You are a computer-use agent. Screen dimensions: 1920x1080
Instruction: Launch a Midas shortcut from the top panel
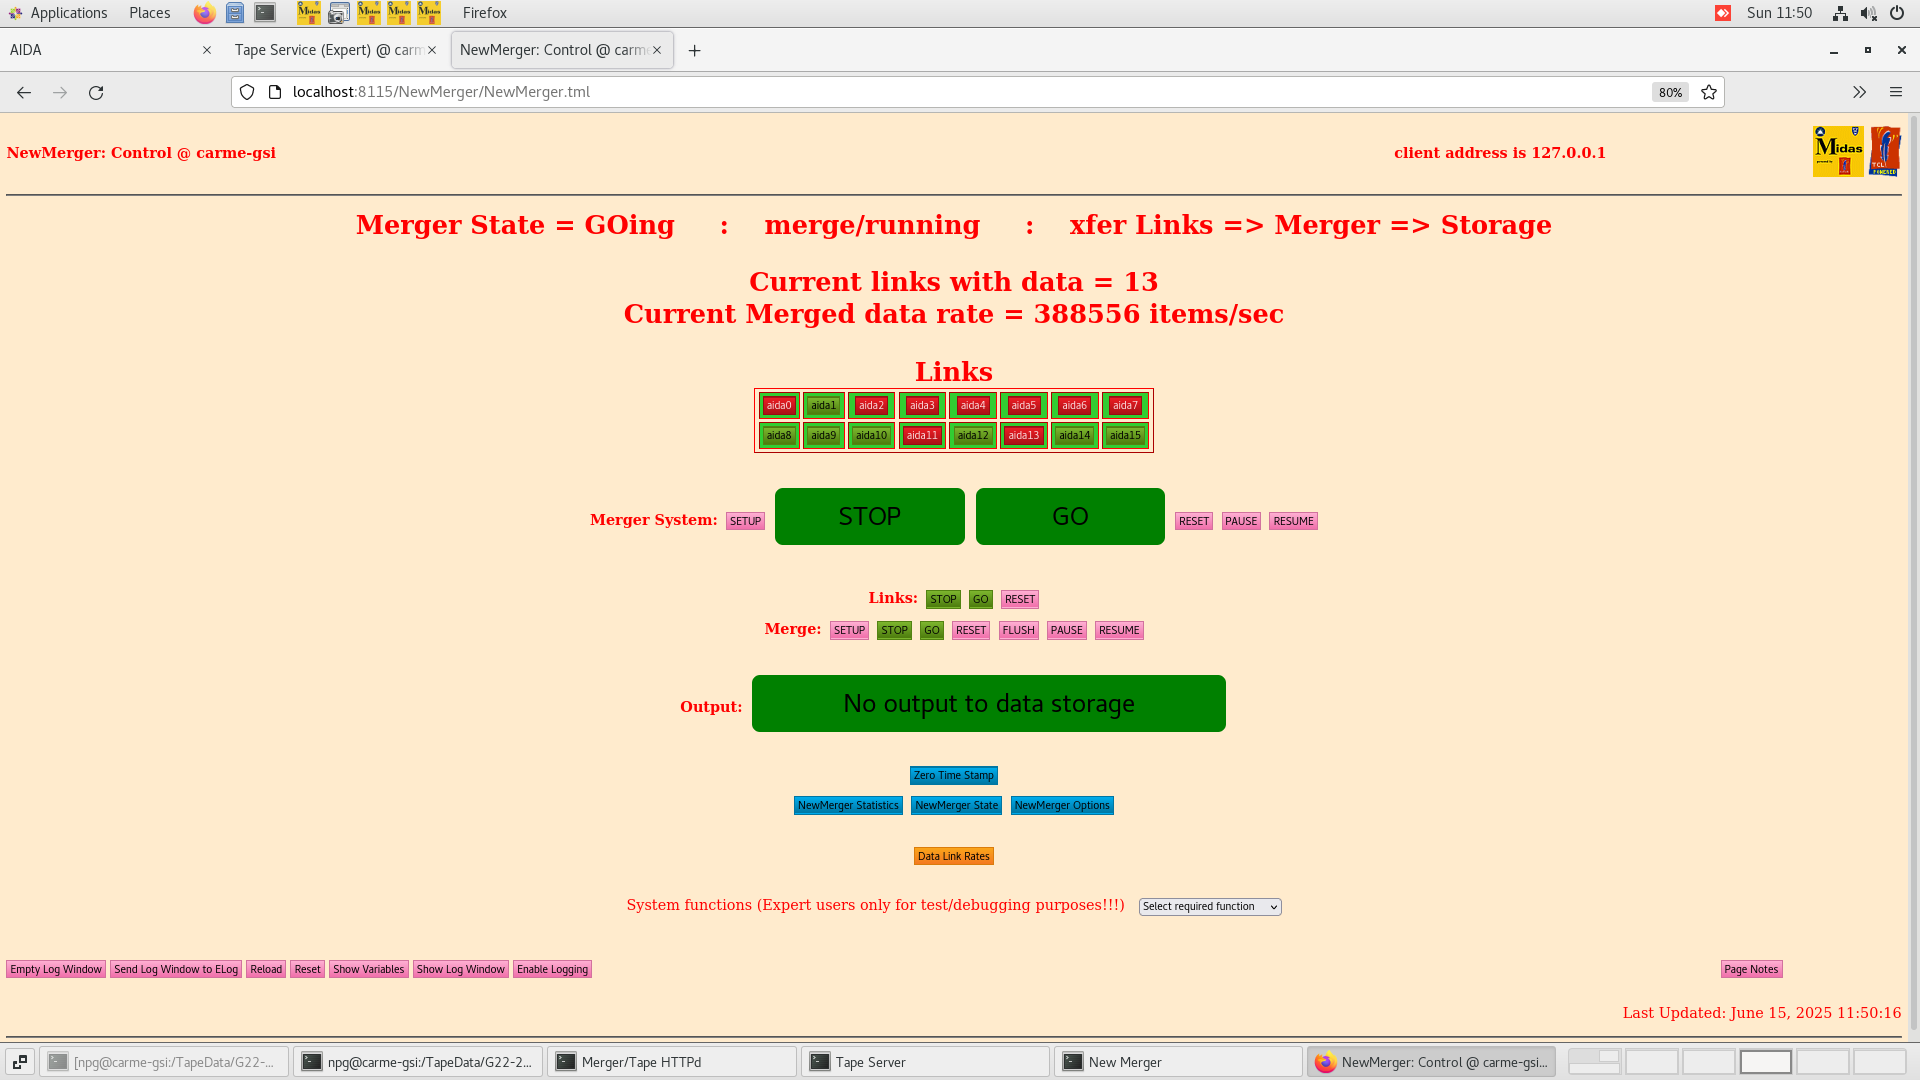coord(308,13)
